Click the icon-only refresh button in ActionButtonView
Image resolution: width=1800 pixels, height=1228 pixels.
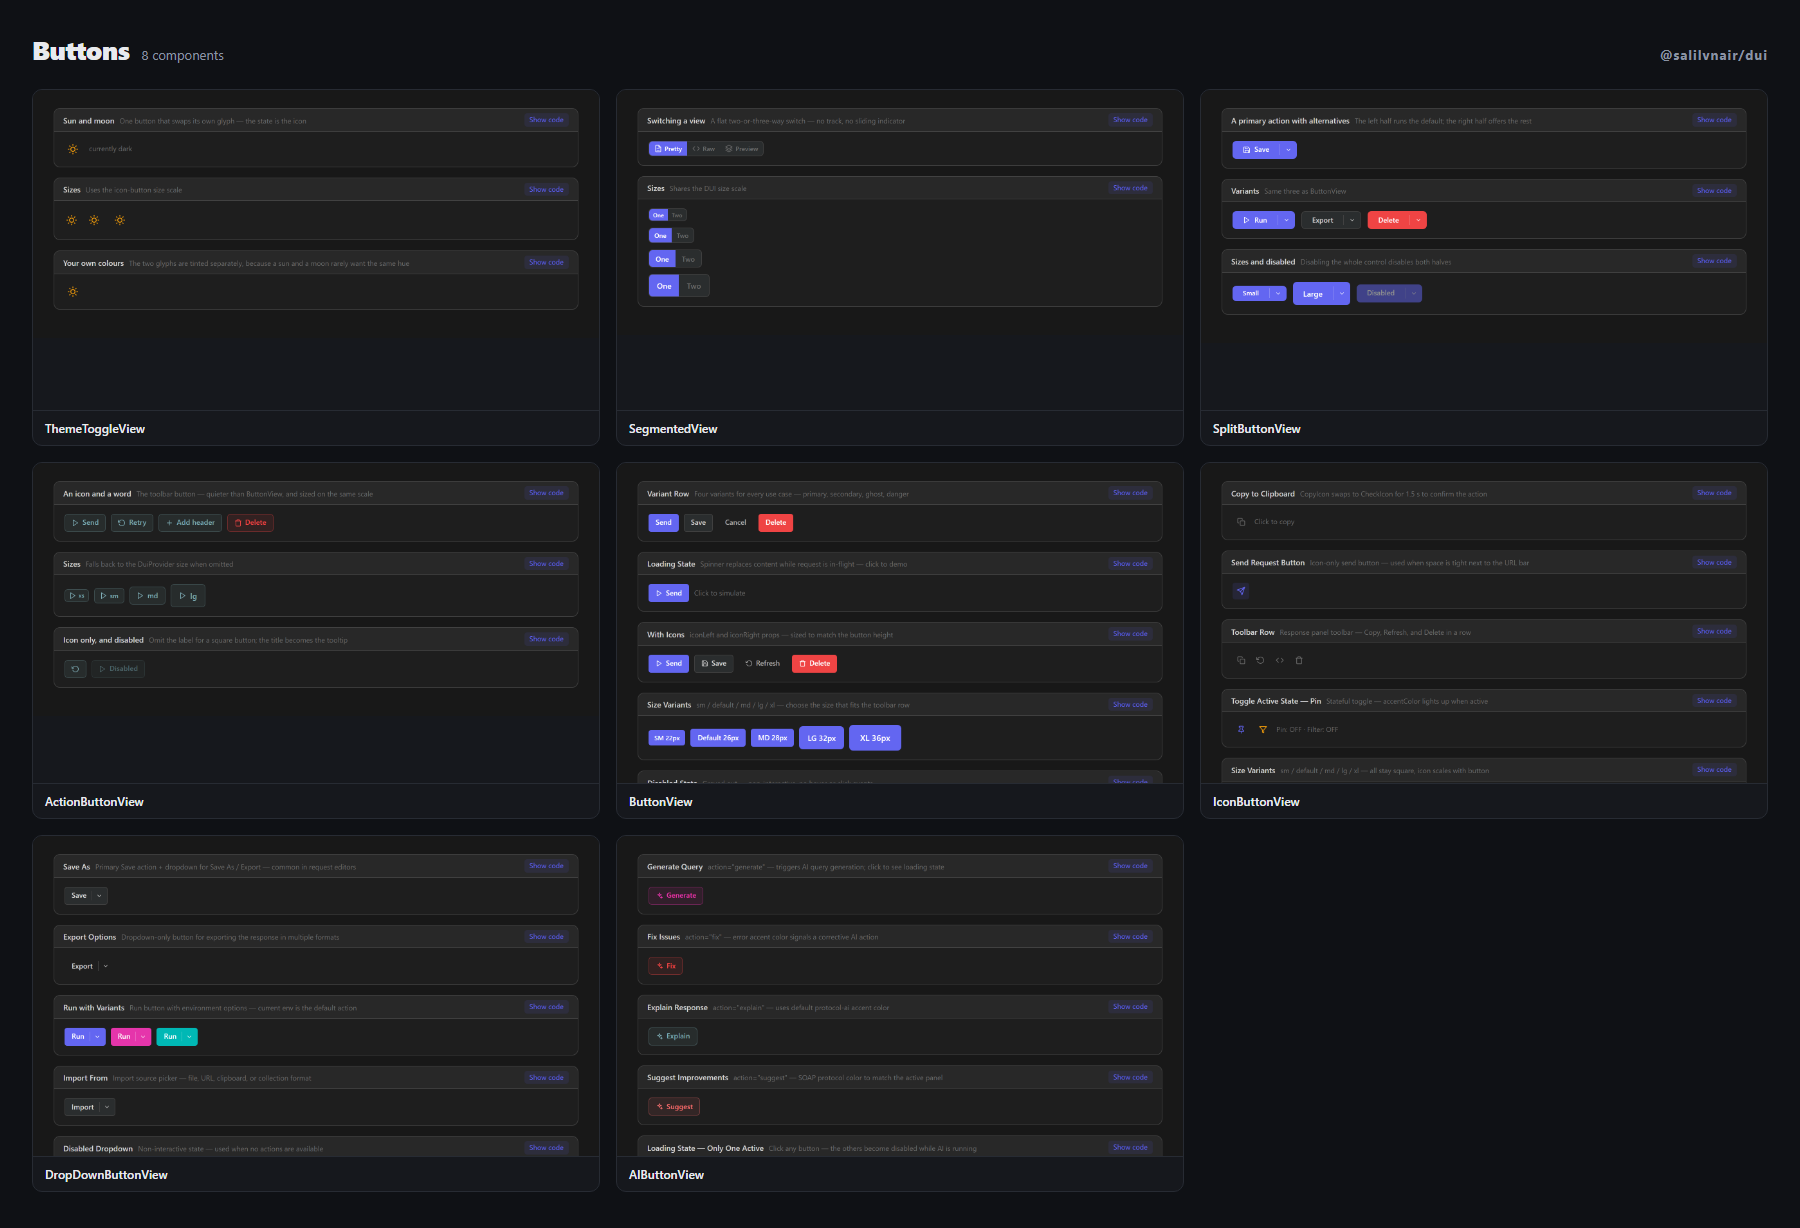75,669
